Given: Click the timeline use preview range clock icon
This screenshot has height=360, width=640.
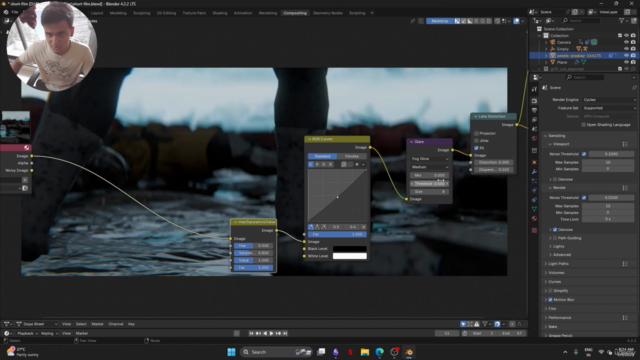Looking at the screenshot, I should 464,333.
